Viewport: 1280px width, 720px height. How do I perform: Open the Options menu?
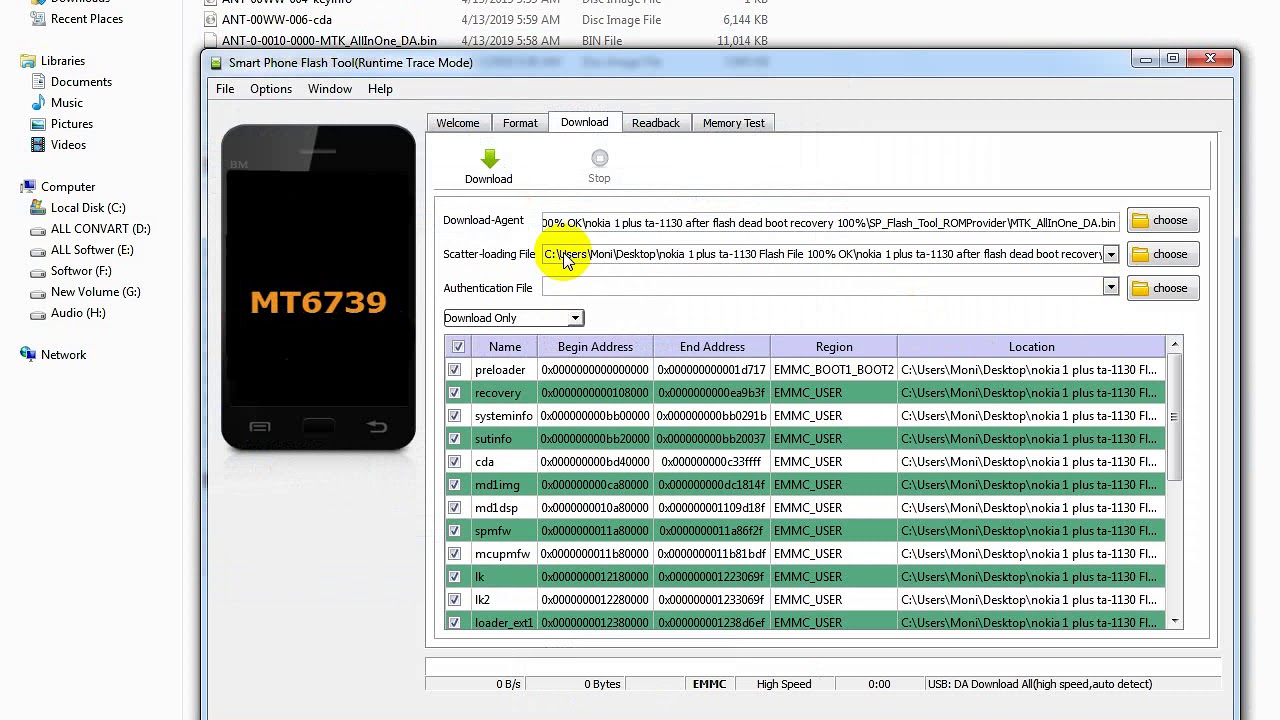tap(271, 89)
